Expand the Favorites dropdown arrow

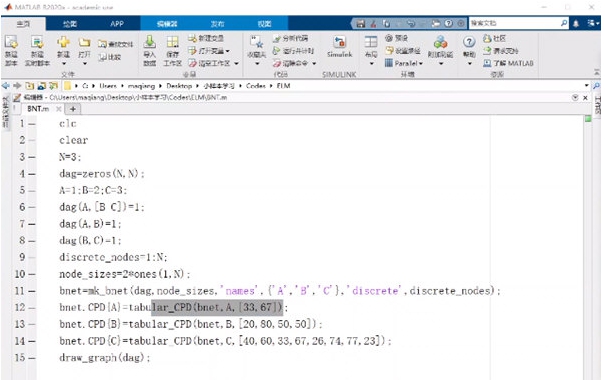[257, 63]
